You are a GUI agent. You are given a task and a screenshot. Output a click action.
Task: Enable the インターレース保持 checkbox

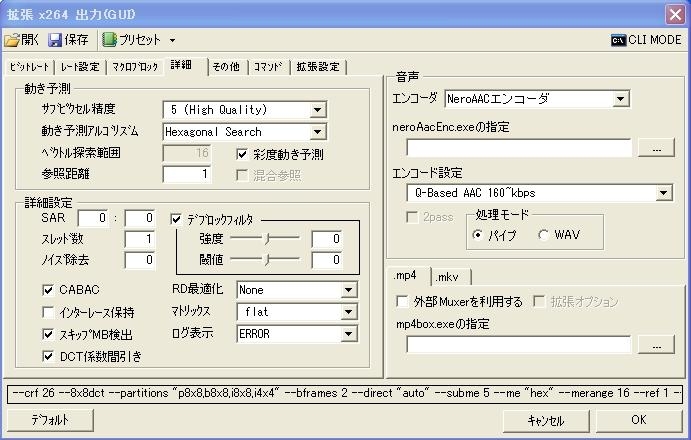pos(48,312)
